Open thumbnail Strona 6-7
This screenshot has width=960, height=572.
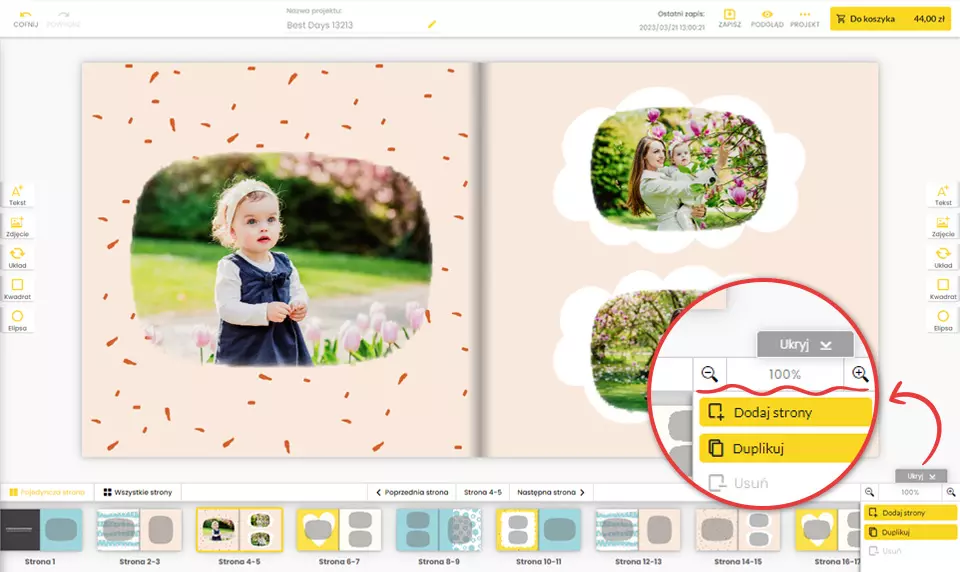[339, 530]
